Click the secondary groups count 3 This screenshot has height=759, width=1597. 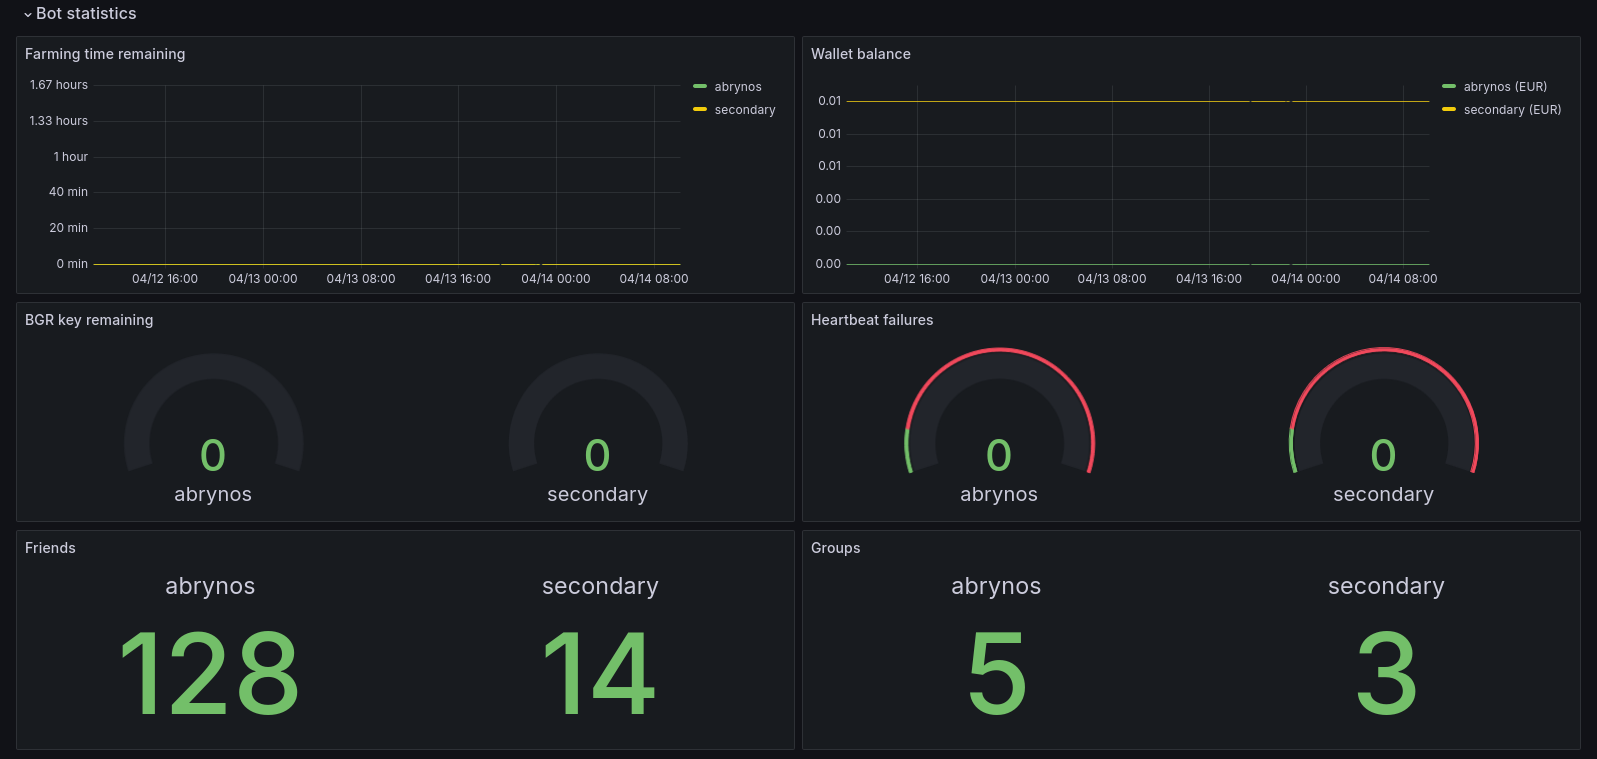tap(1387, 674)
